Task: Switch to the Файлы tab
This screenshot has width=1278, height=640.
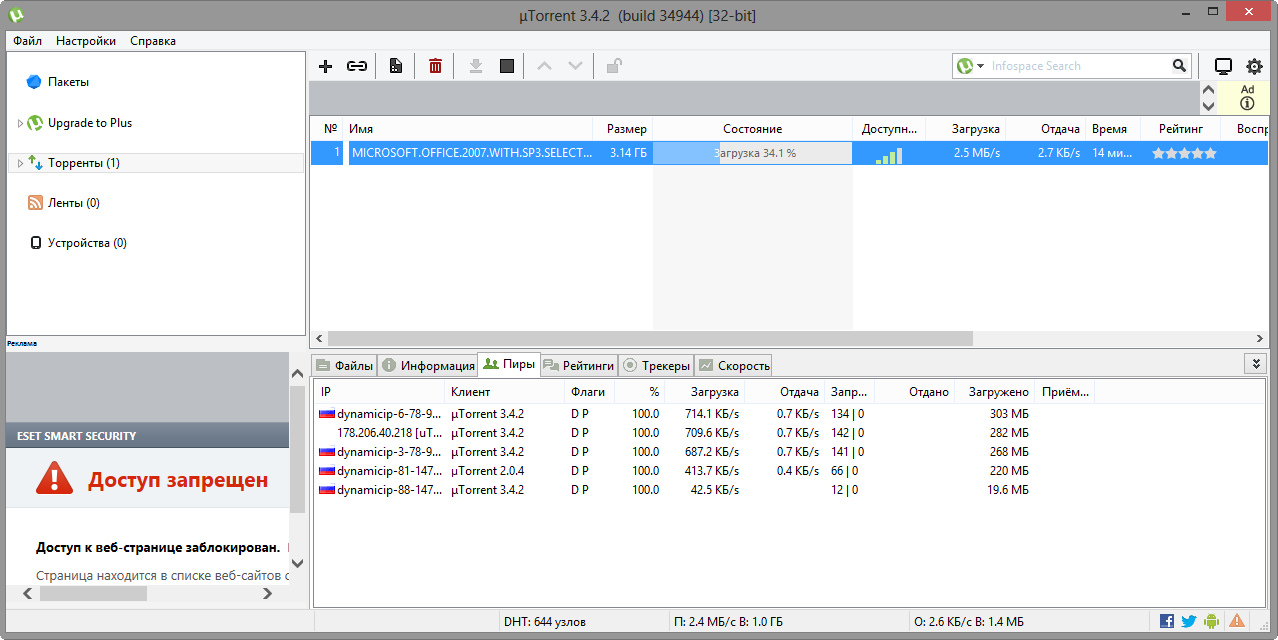Action: pos(345,365)
